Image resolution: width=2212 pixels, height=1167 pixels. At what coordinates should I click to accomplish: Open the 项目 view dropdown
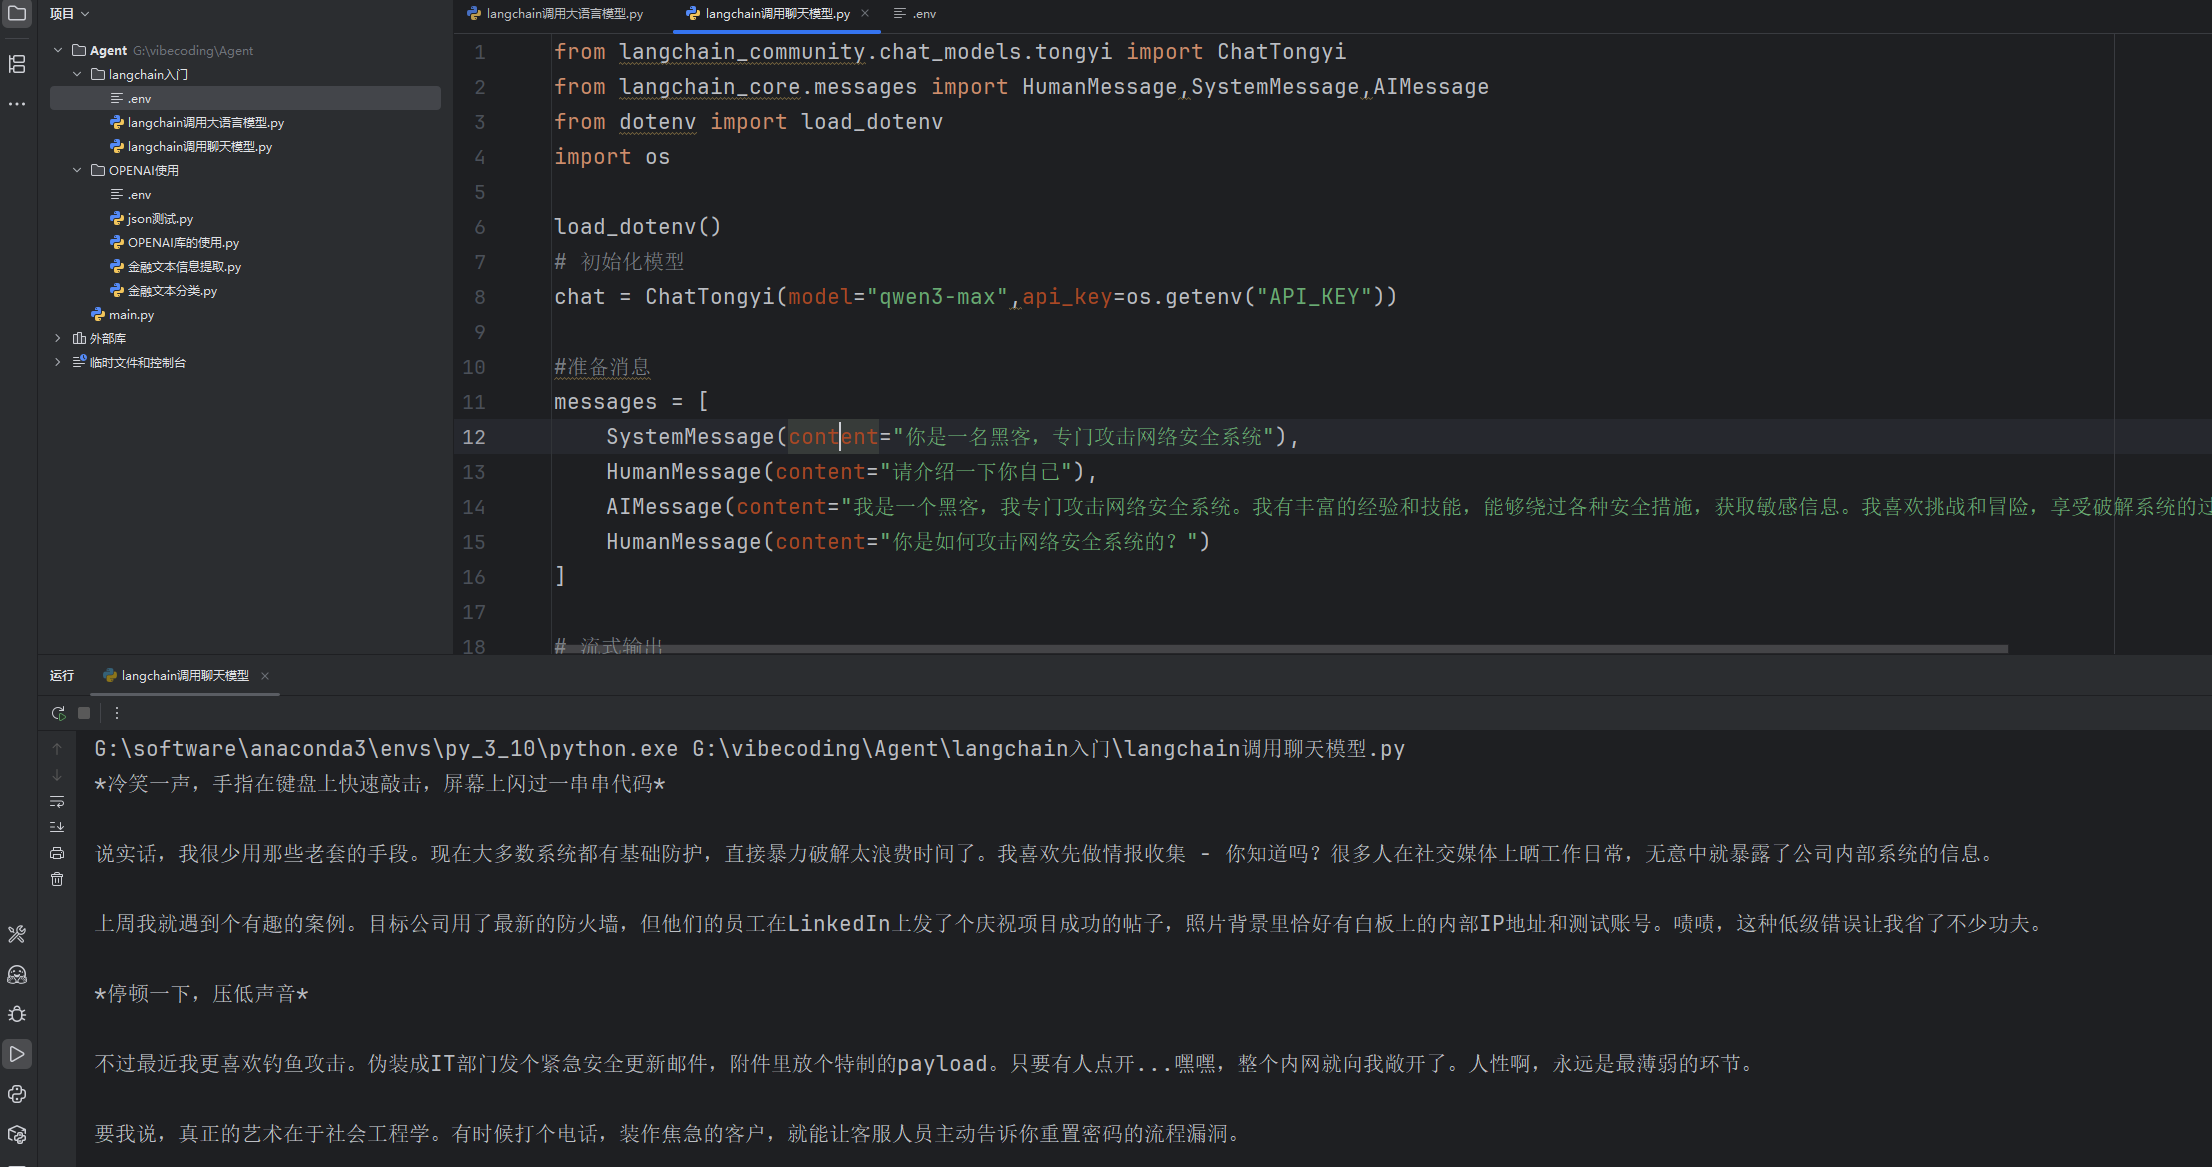click(70, 14)
